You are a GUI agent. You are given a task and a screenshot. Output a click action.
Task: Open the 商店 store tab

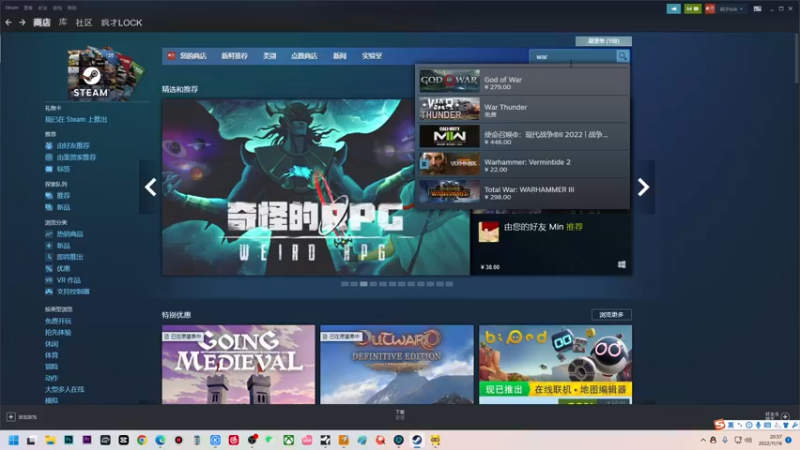(42, 22)
